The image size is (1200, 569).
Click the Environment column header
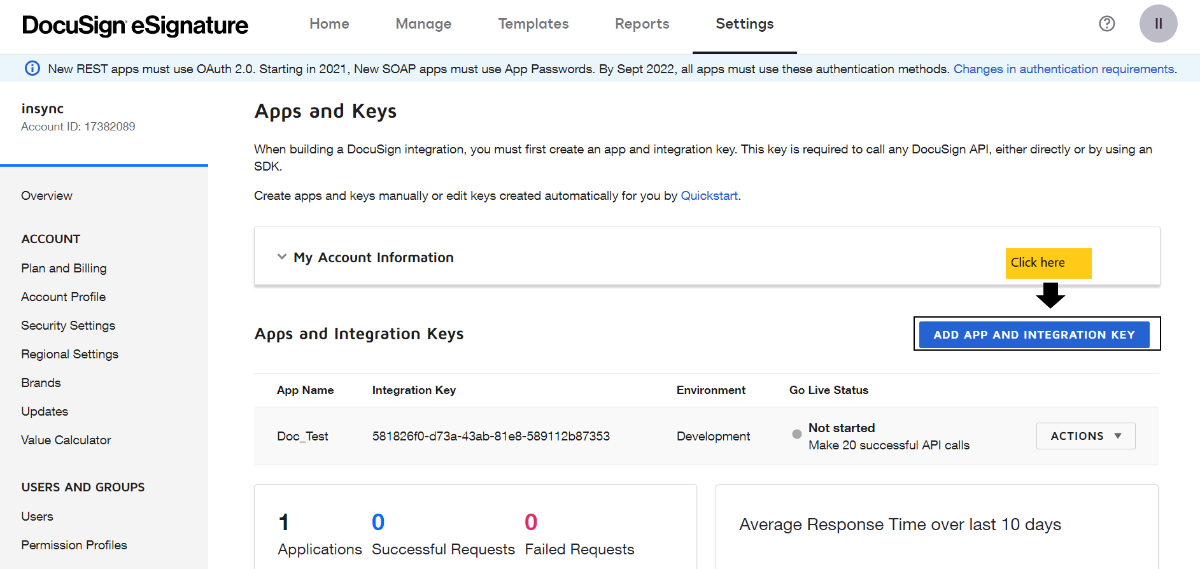711,390
